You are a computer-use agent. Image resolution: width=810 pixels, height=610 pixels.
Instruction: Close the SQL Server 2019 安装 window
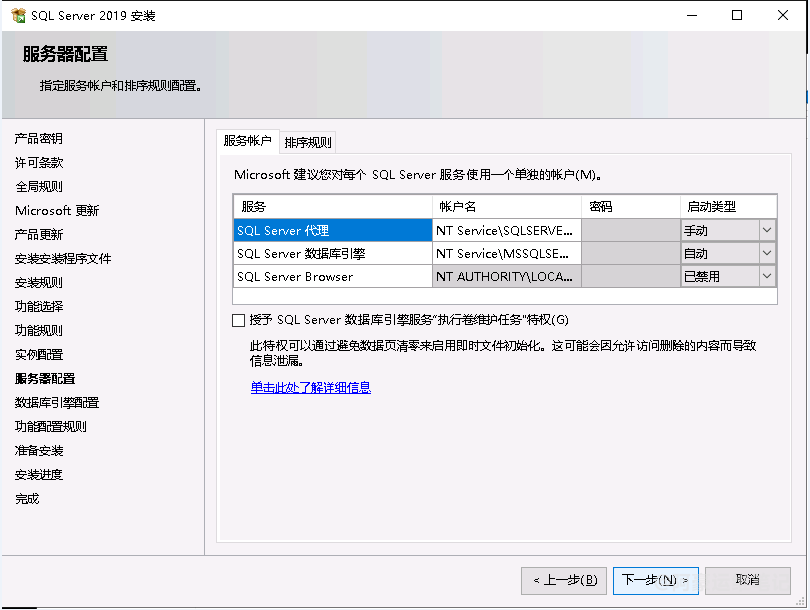point(783,15)
